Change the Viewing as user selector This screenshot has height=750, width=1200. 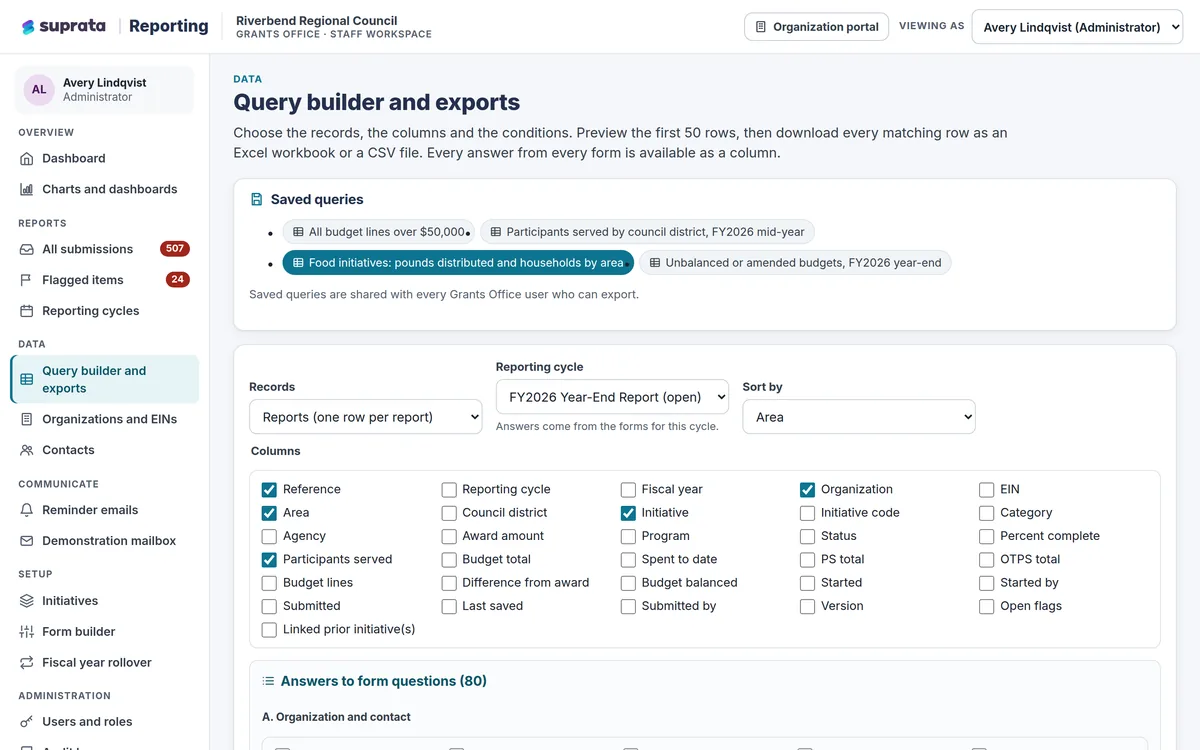click(1077, 27)
